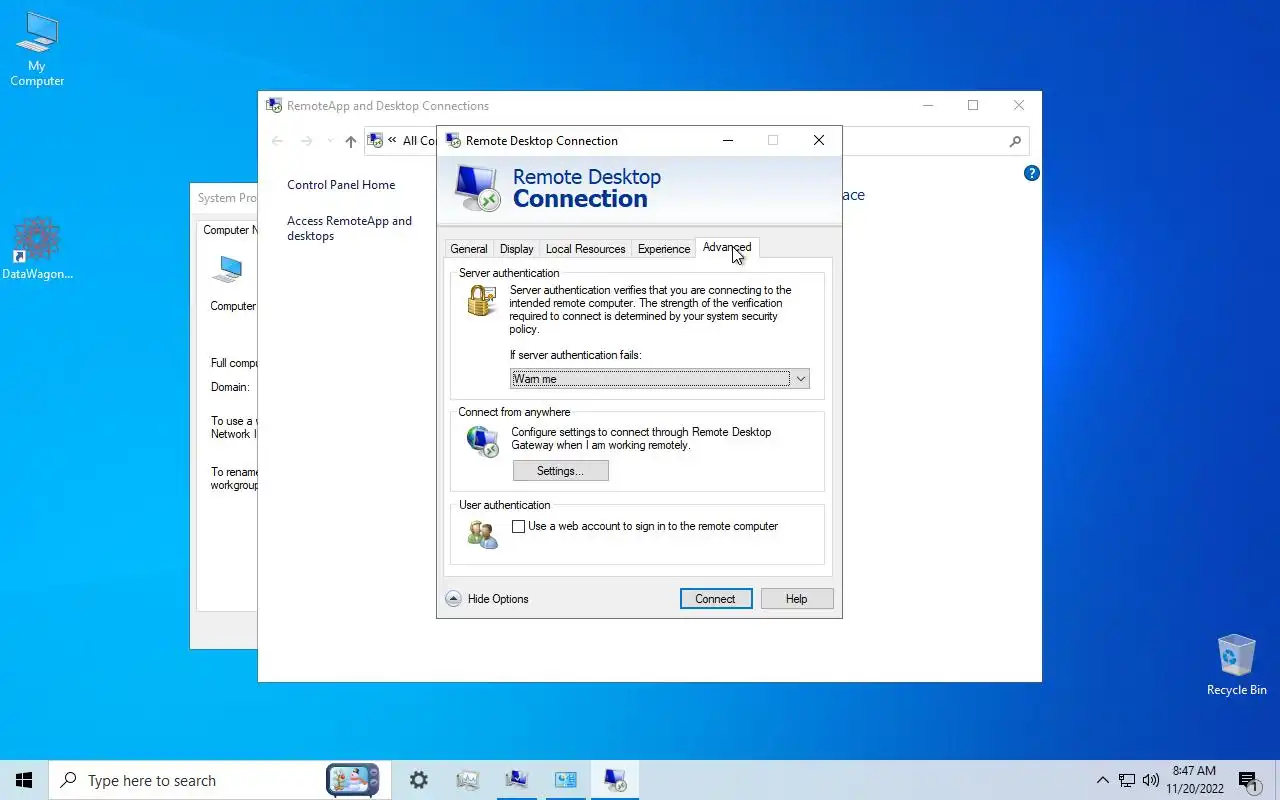Go up one level in RemoteApp window

[350, 141]
